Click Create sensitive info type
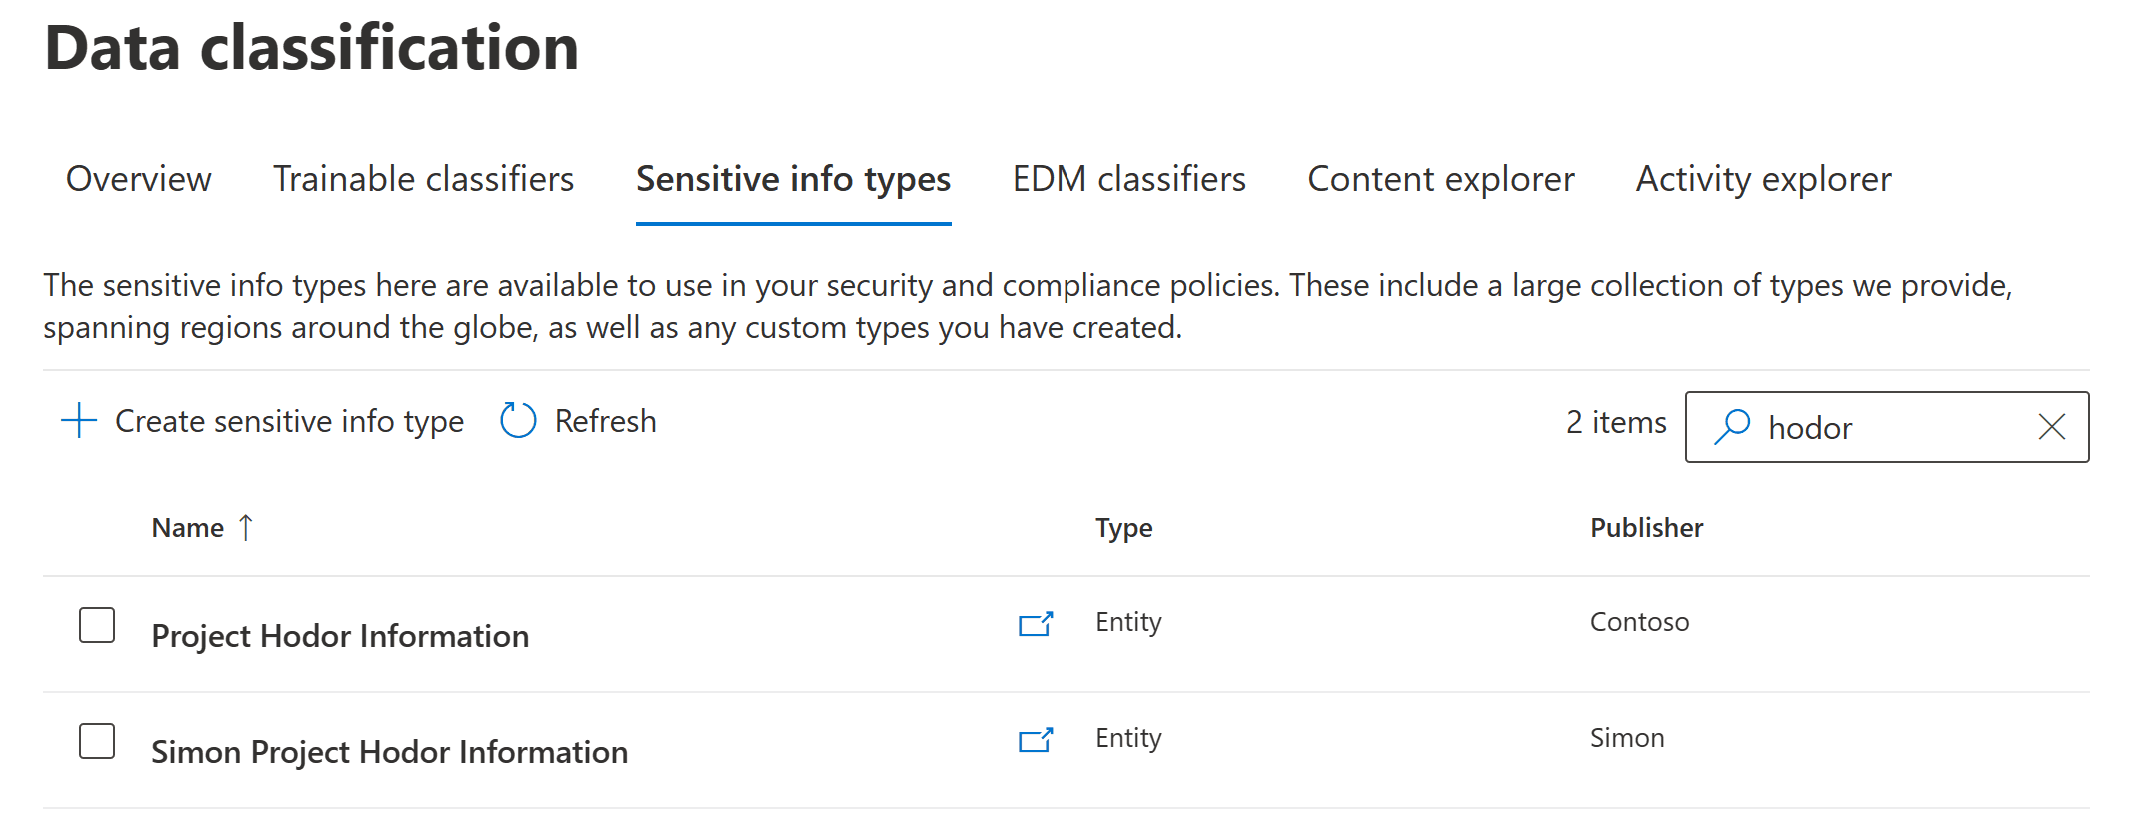The width and height of the screenshot is (2142, 830). tap(288, 421)
